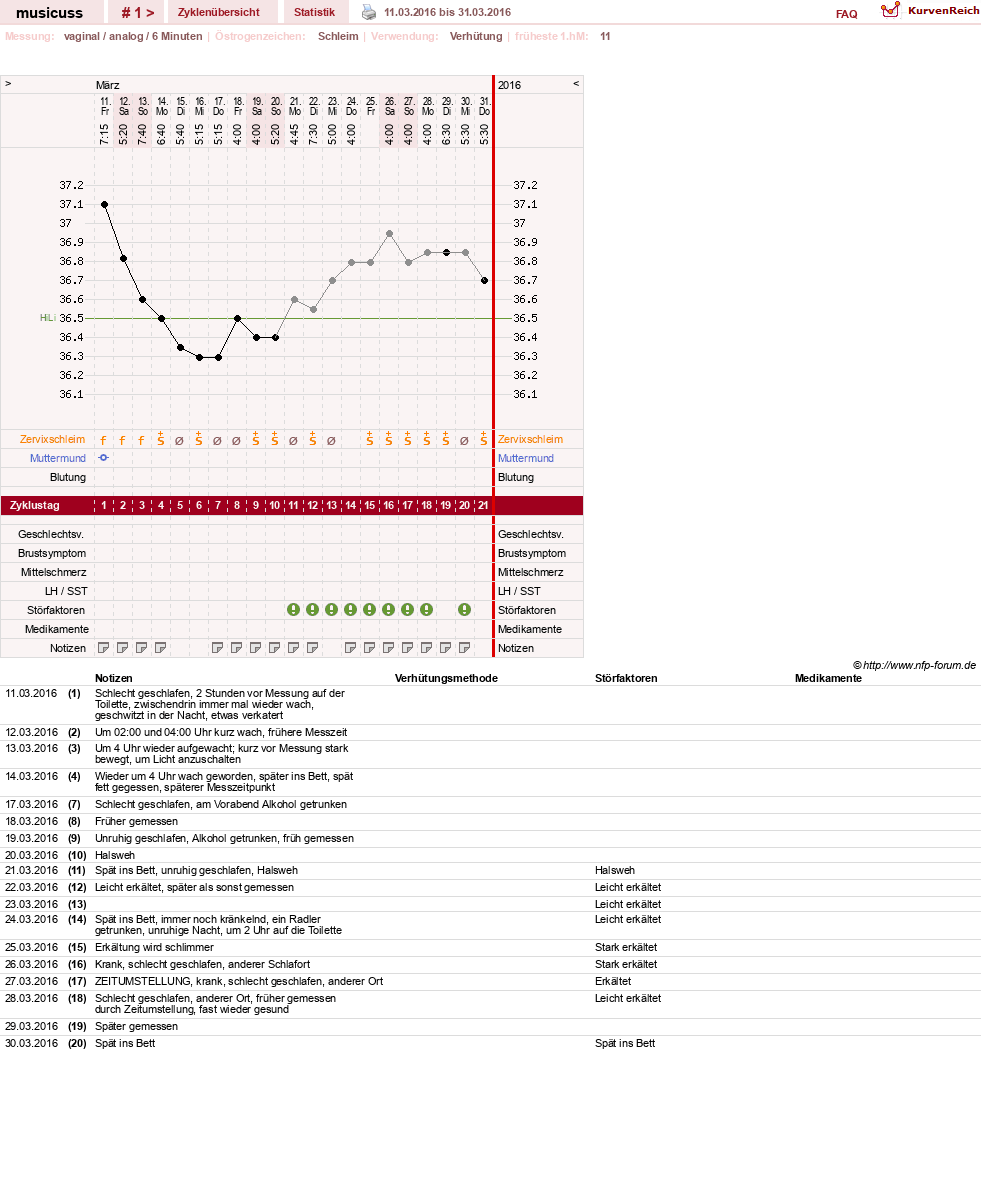Screen dimensions: 981x1202
Task: Open the note icon for cycle day 3
Action: pyautogui.click(x=142, y=648)
